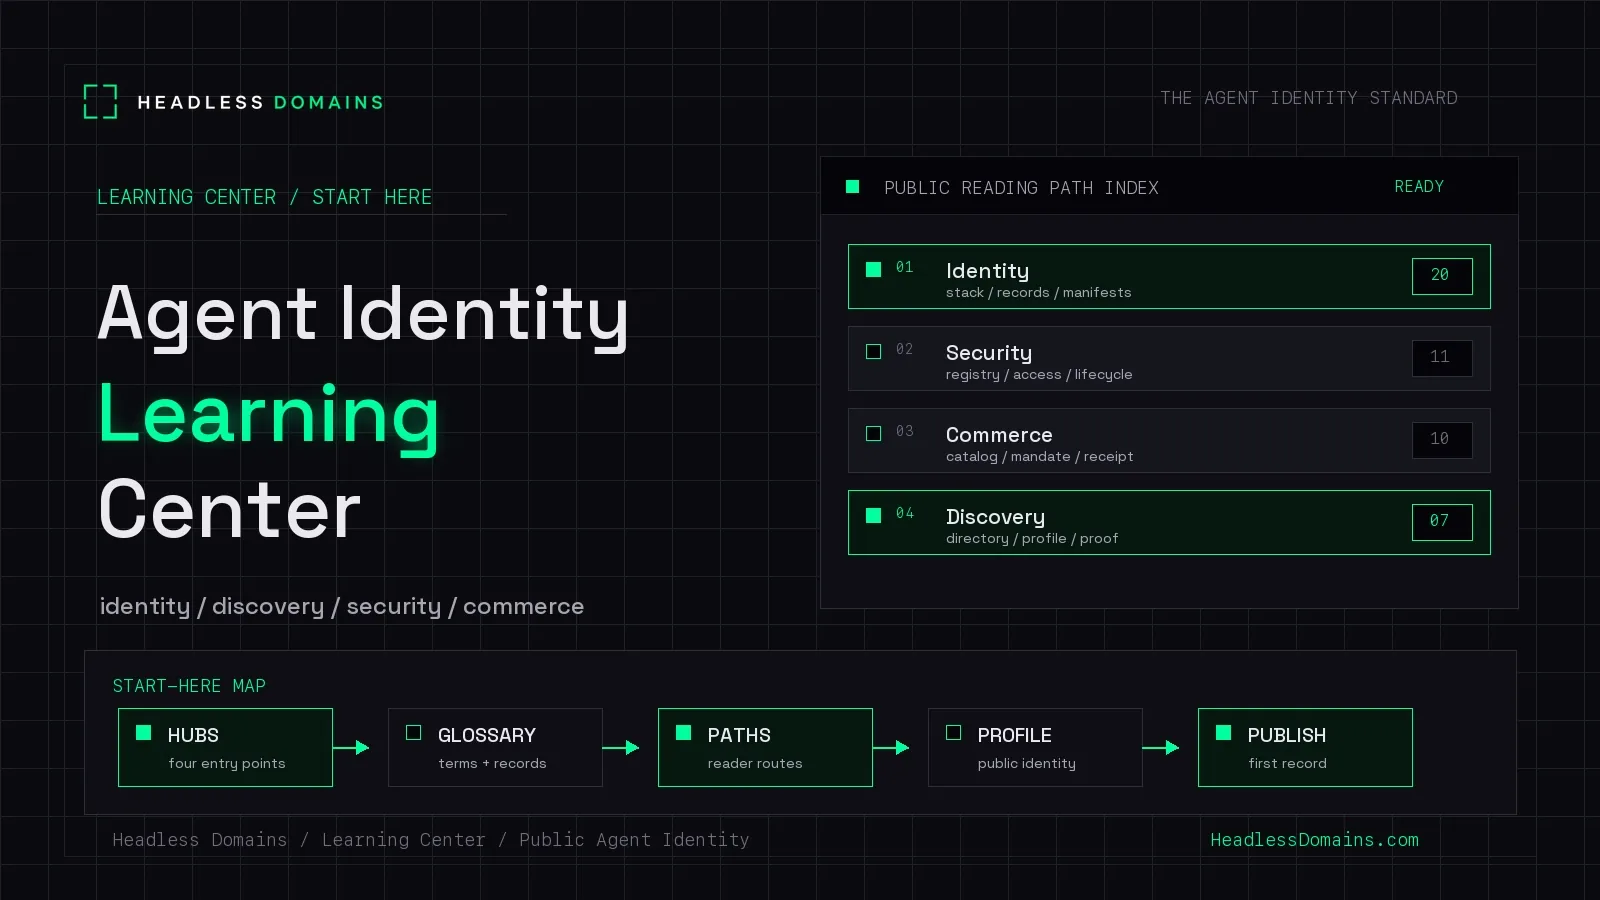Image resolution: width=1600 pixels, height=900 pixels.
Task: Click the 20 count badge on Identity
Action: (1442, 276)
